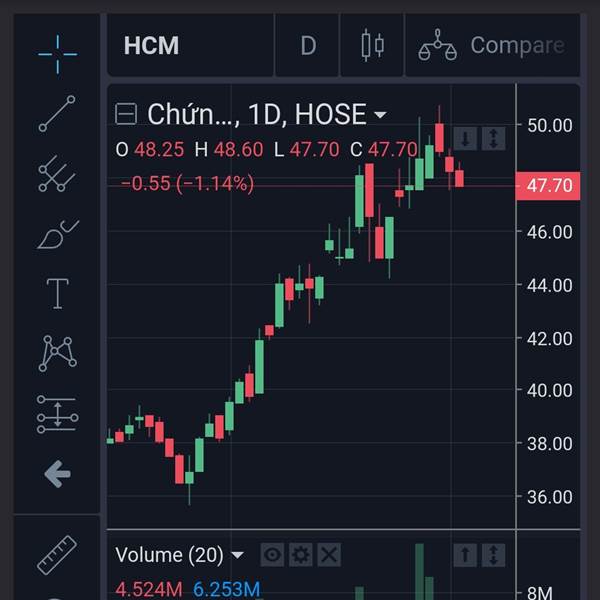Screen dimensions: 600x600
Task: Click the open price 48.25 value
Action: (159, 149)
